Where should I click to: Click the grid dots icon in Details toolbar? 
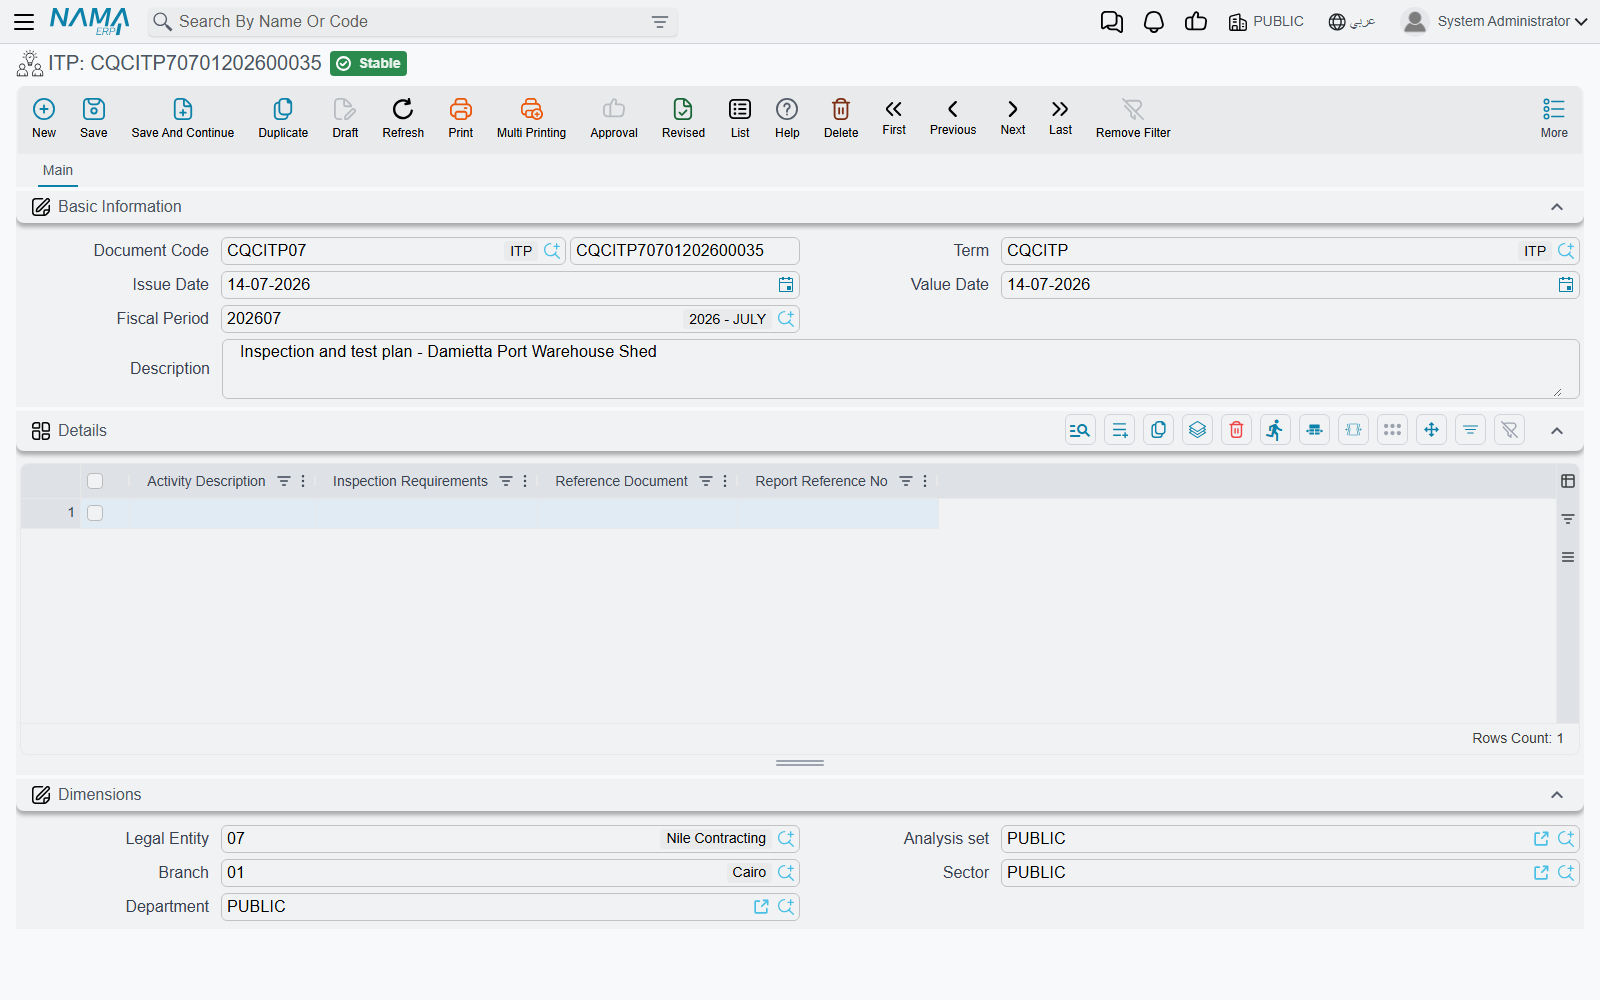click(1392, 430)
